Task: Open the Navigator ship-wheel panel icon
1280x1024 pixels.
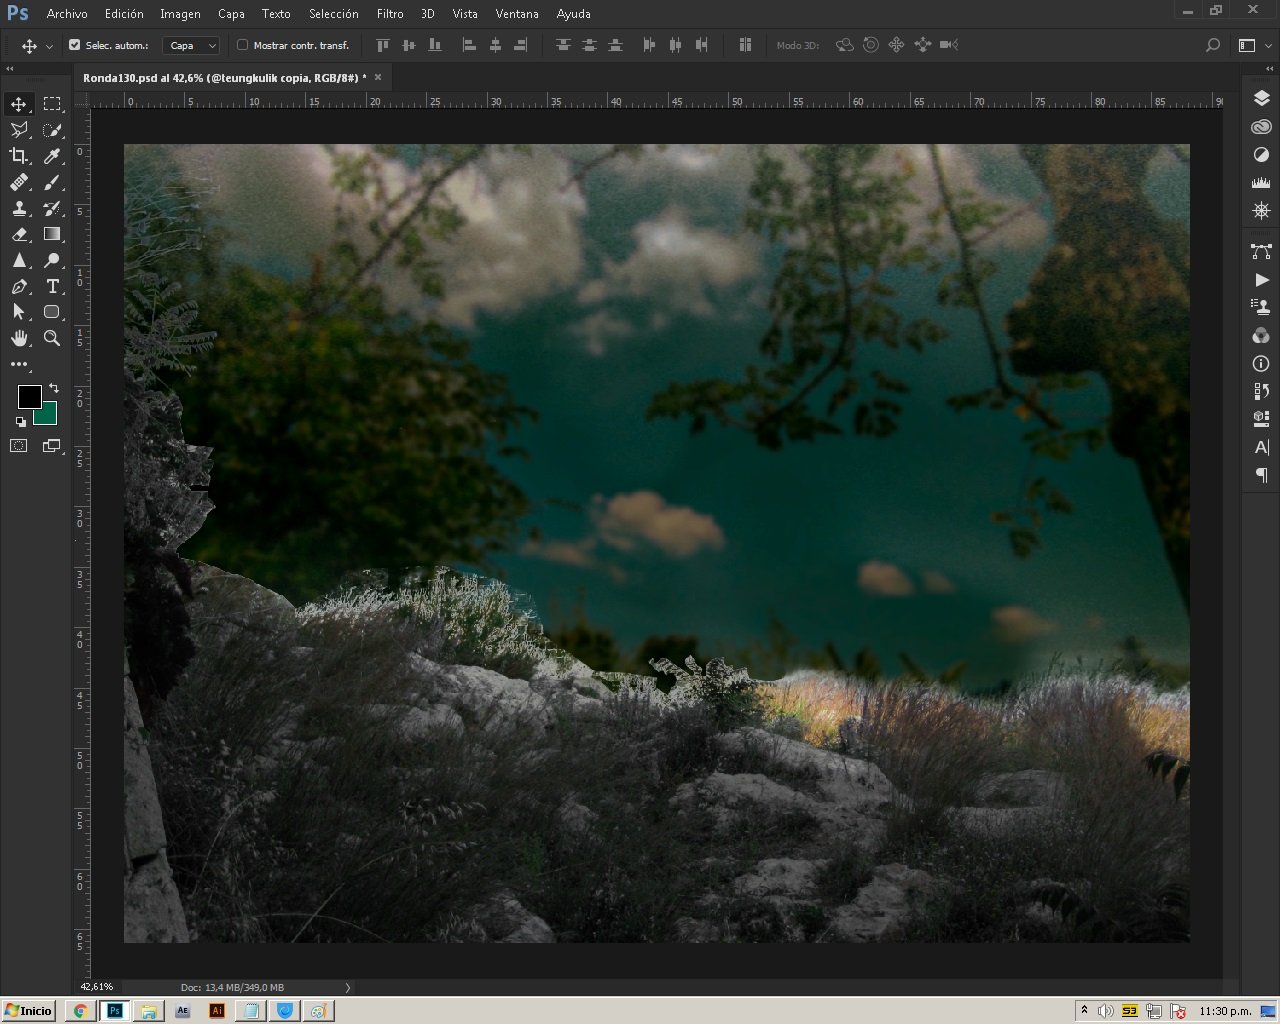Action: (1261, 211)
